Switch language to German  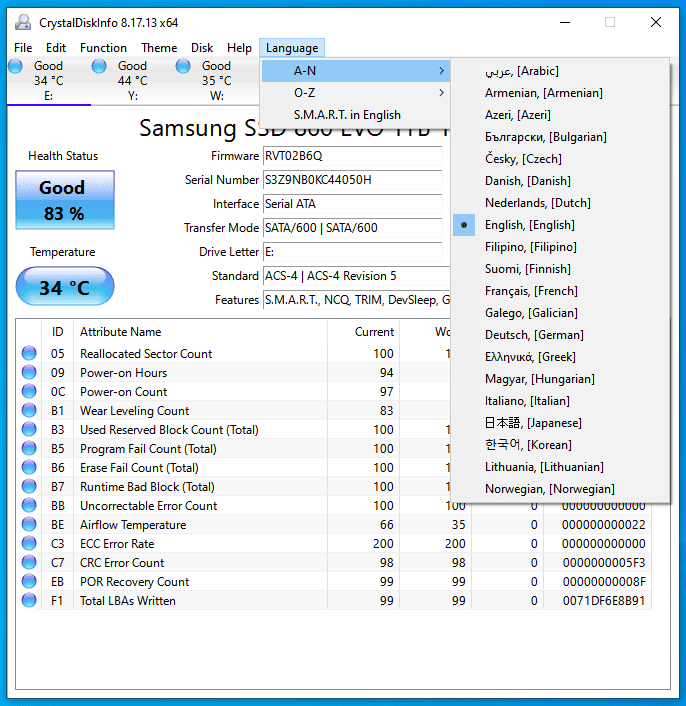560,335
